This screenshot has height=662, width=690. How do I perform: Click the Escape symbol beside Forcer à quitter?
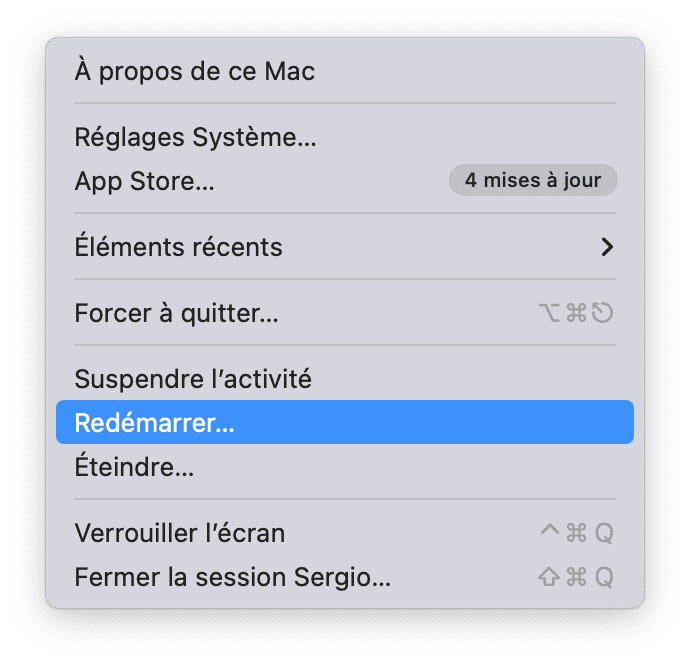coord(602,314)
